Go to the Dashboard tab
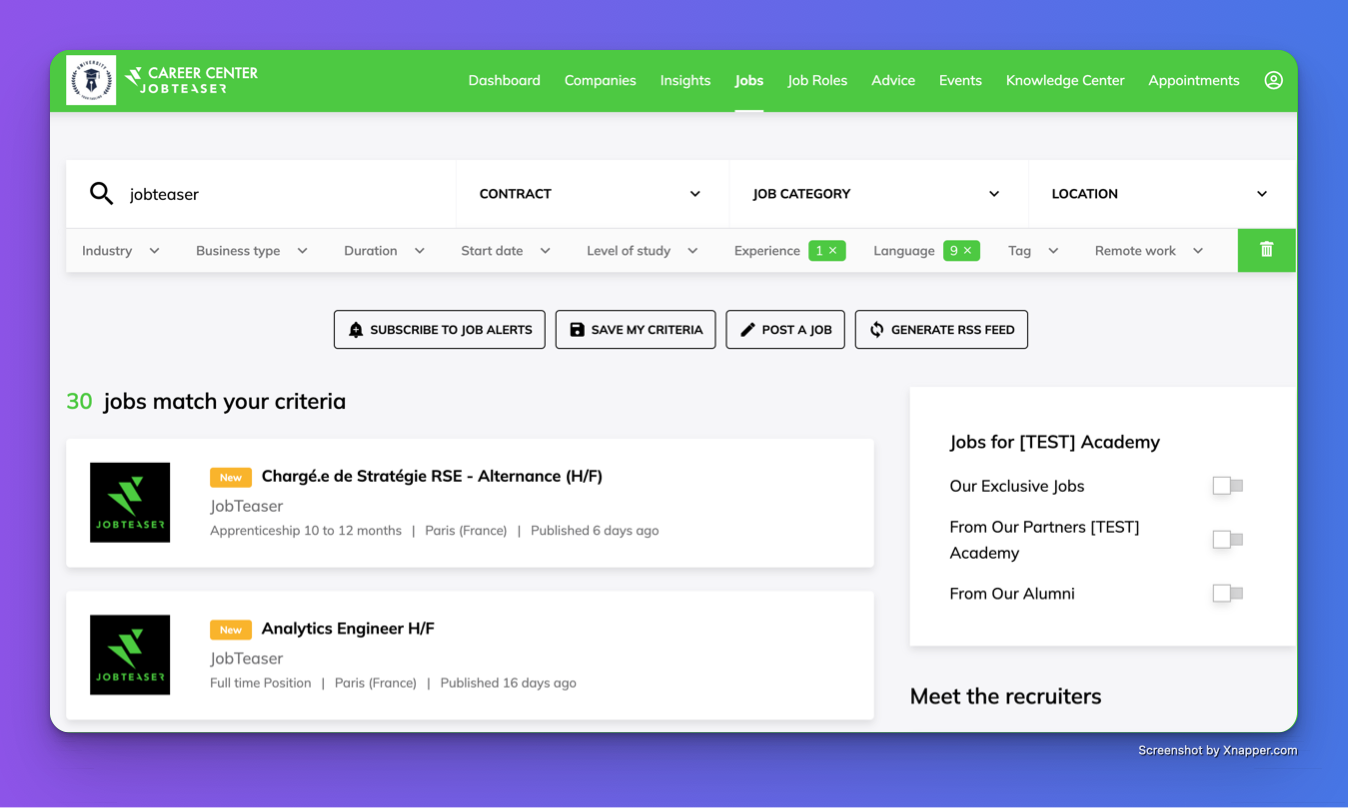1349x808 pixels. (504, 80)
